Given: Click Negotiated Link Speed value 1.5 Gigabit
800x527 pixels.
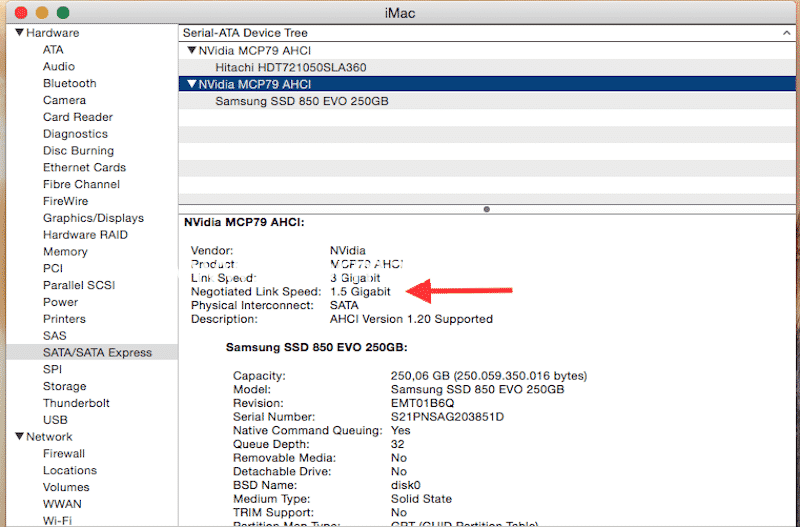Looking at the screenshot, I should [x=360, y=292].
